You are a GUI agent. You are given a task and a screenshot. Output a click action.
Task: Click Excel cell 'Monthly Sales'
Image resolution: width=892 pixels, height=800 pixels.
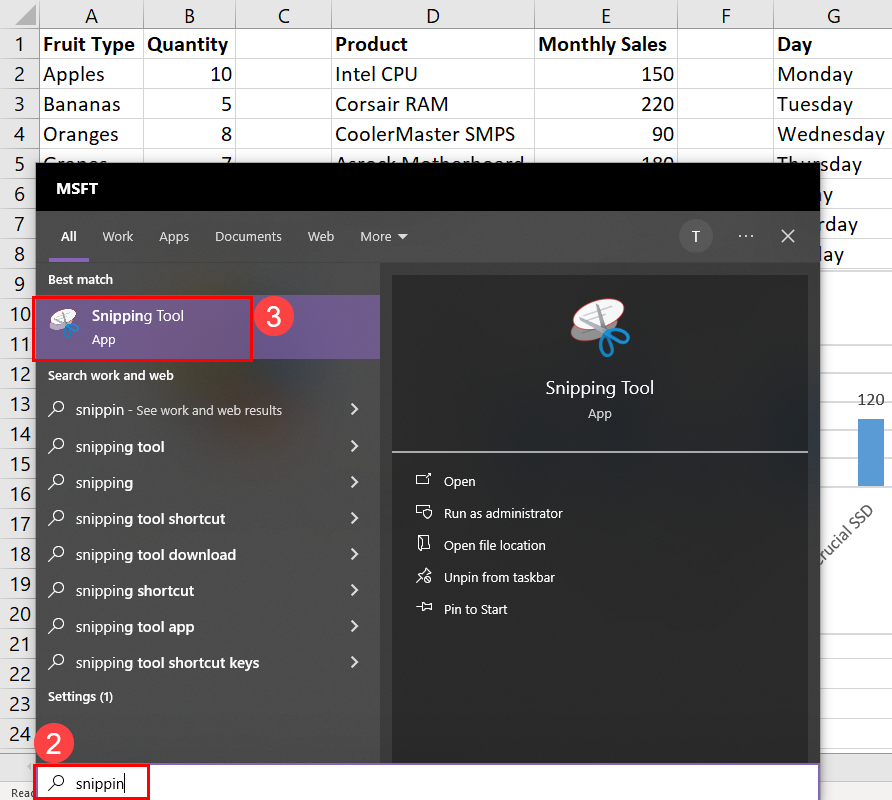[x=606, y=44]
